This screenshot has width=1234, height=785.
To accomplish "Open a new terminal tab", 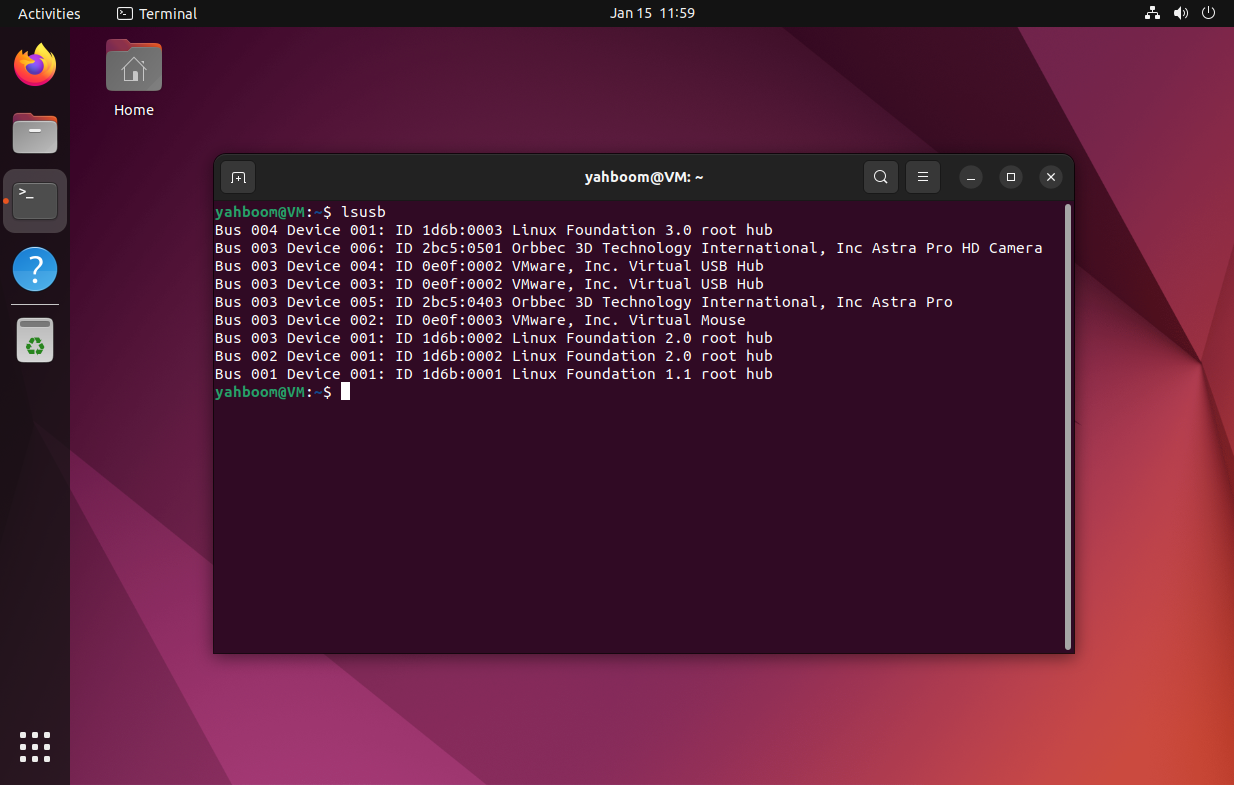I will pos(238,177).
